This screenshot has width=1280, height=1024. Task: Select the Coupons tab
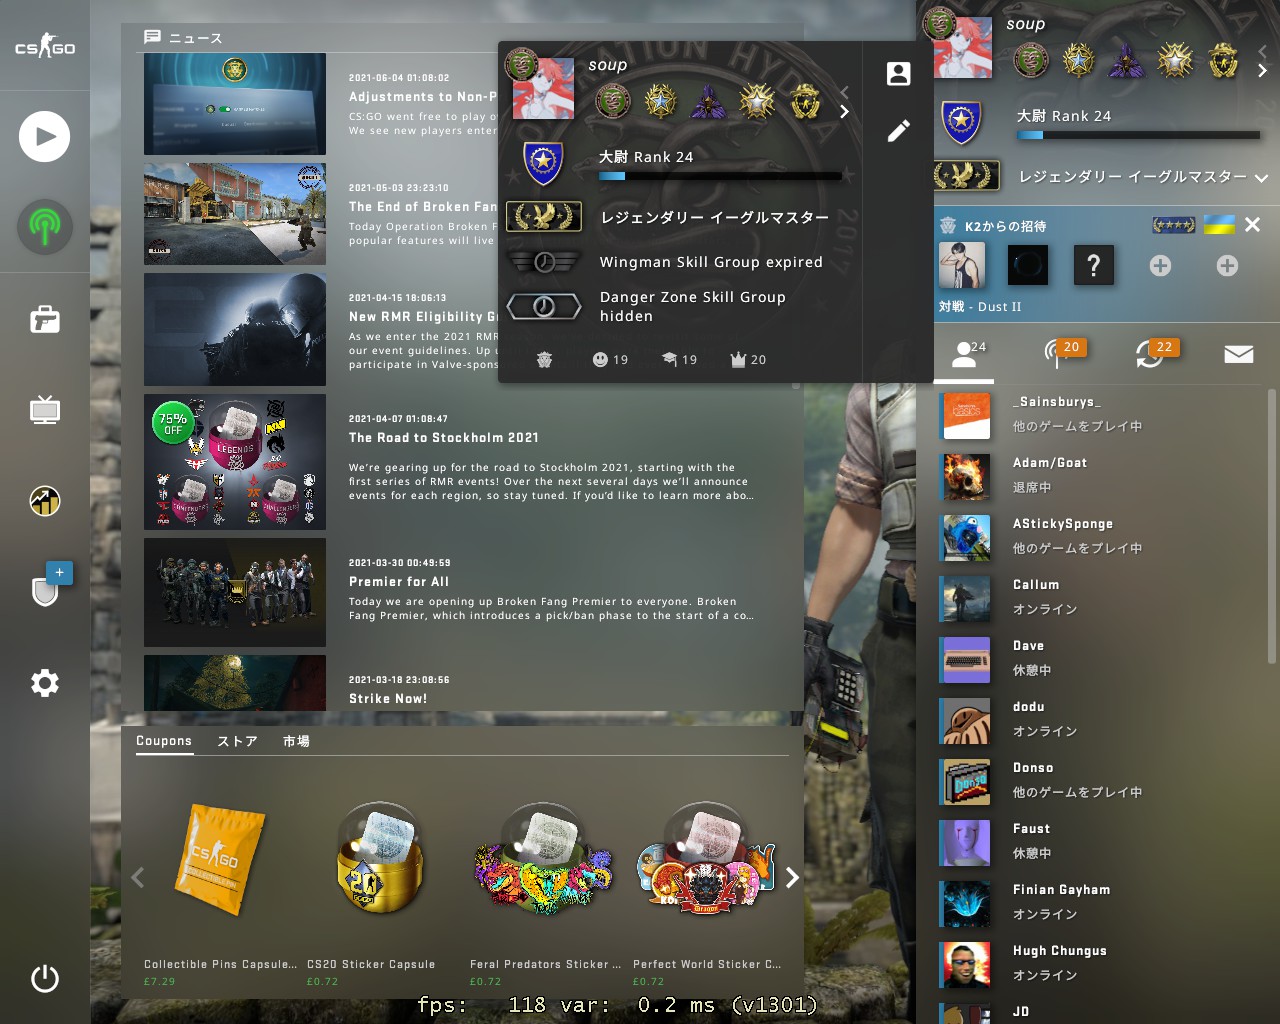(164, 741)
